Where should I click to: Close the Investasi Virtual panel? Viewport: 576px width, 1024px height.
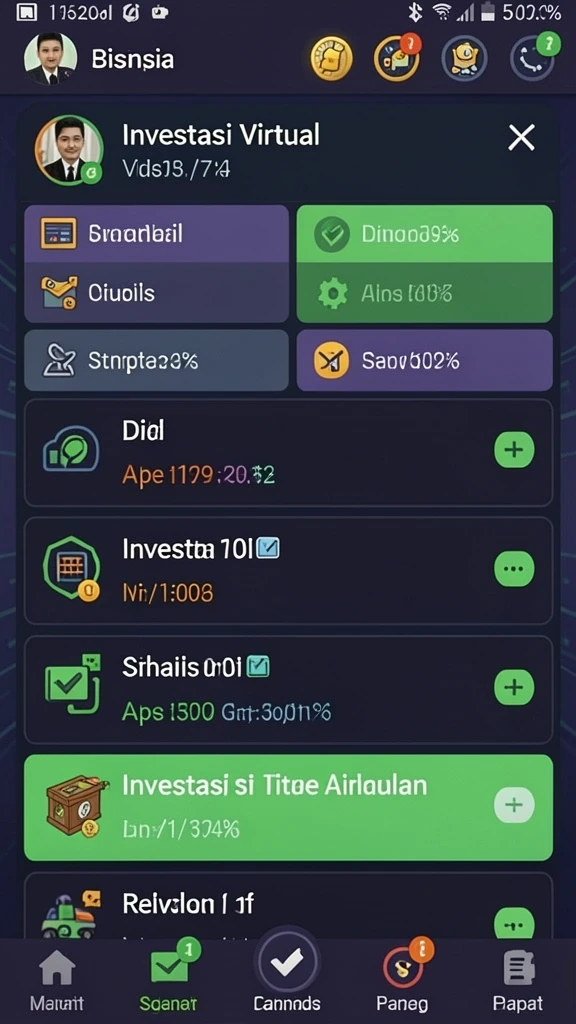click(x=521, y=138)
